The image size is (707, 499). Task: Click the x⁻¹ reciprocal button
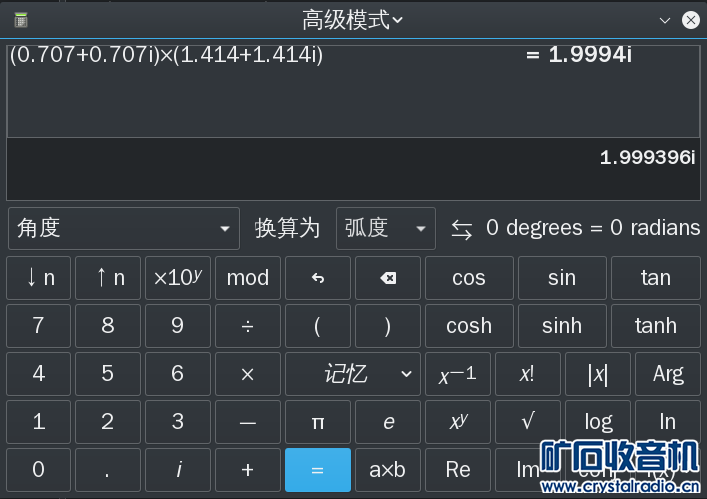tap(458, 374)
